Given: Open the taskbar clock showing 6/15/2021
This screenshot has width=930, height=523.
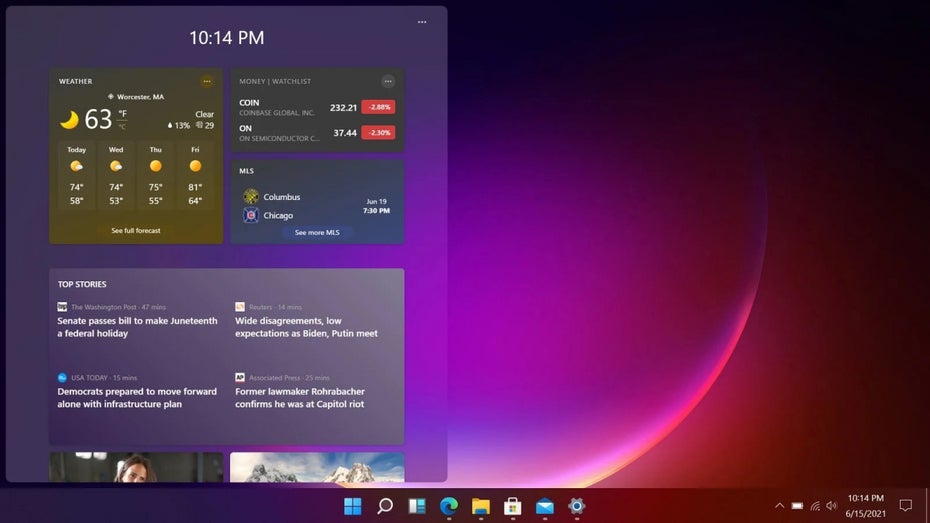Looking at the screenshot, I should [x=865, y=506].
